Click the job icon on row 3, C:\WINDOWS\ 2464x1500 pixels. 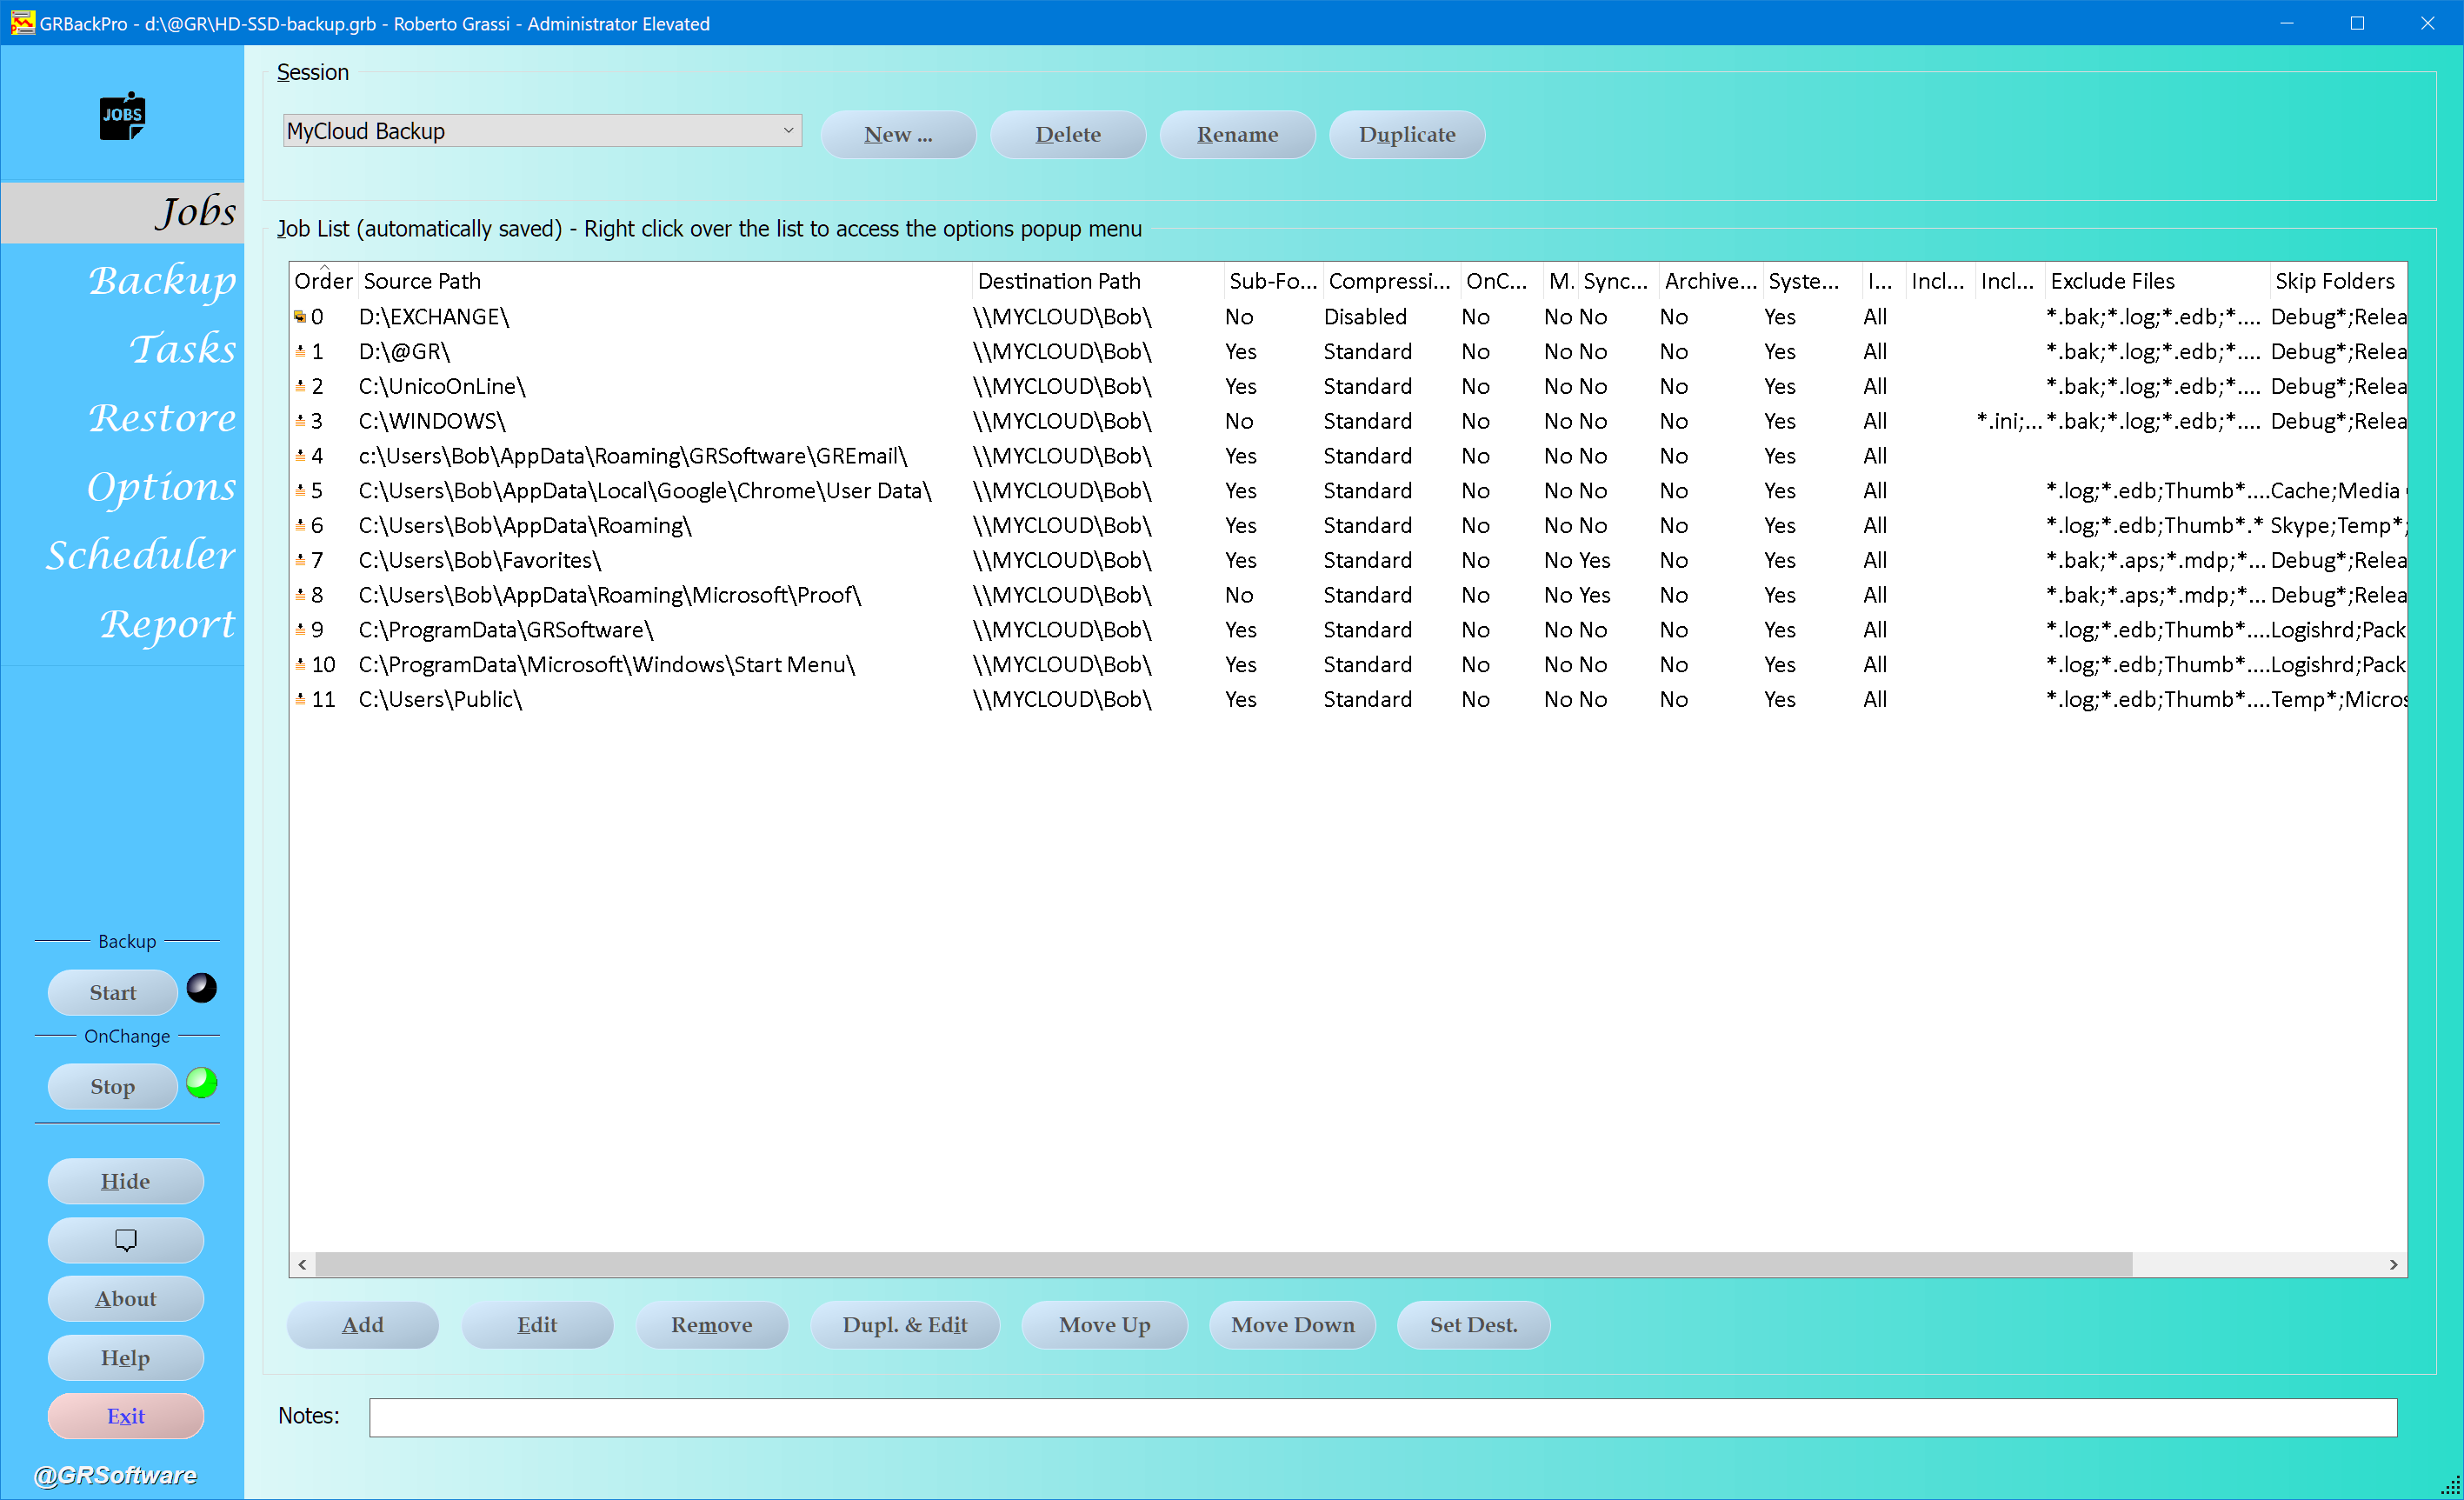pos(300,421)
